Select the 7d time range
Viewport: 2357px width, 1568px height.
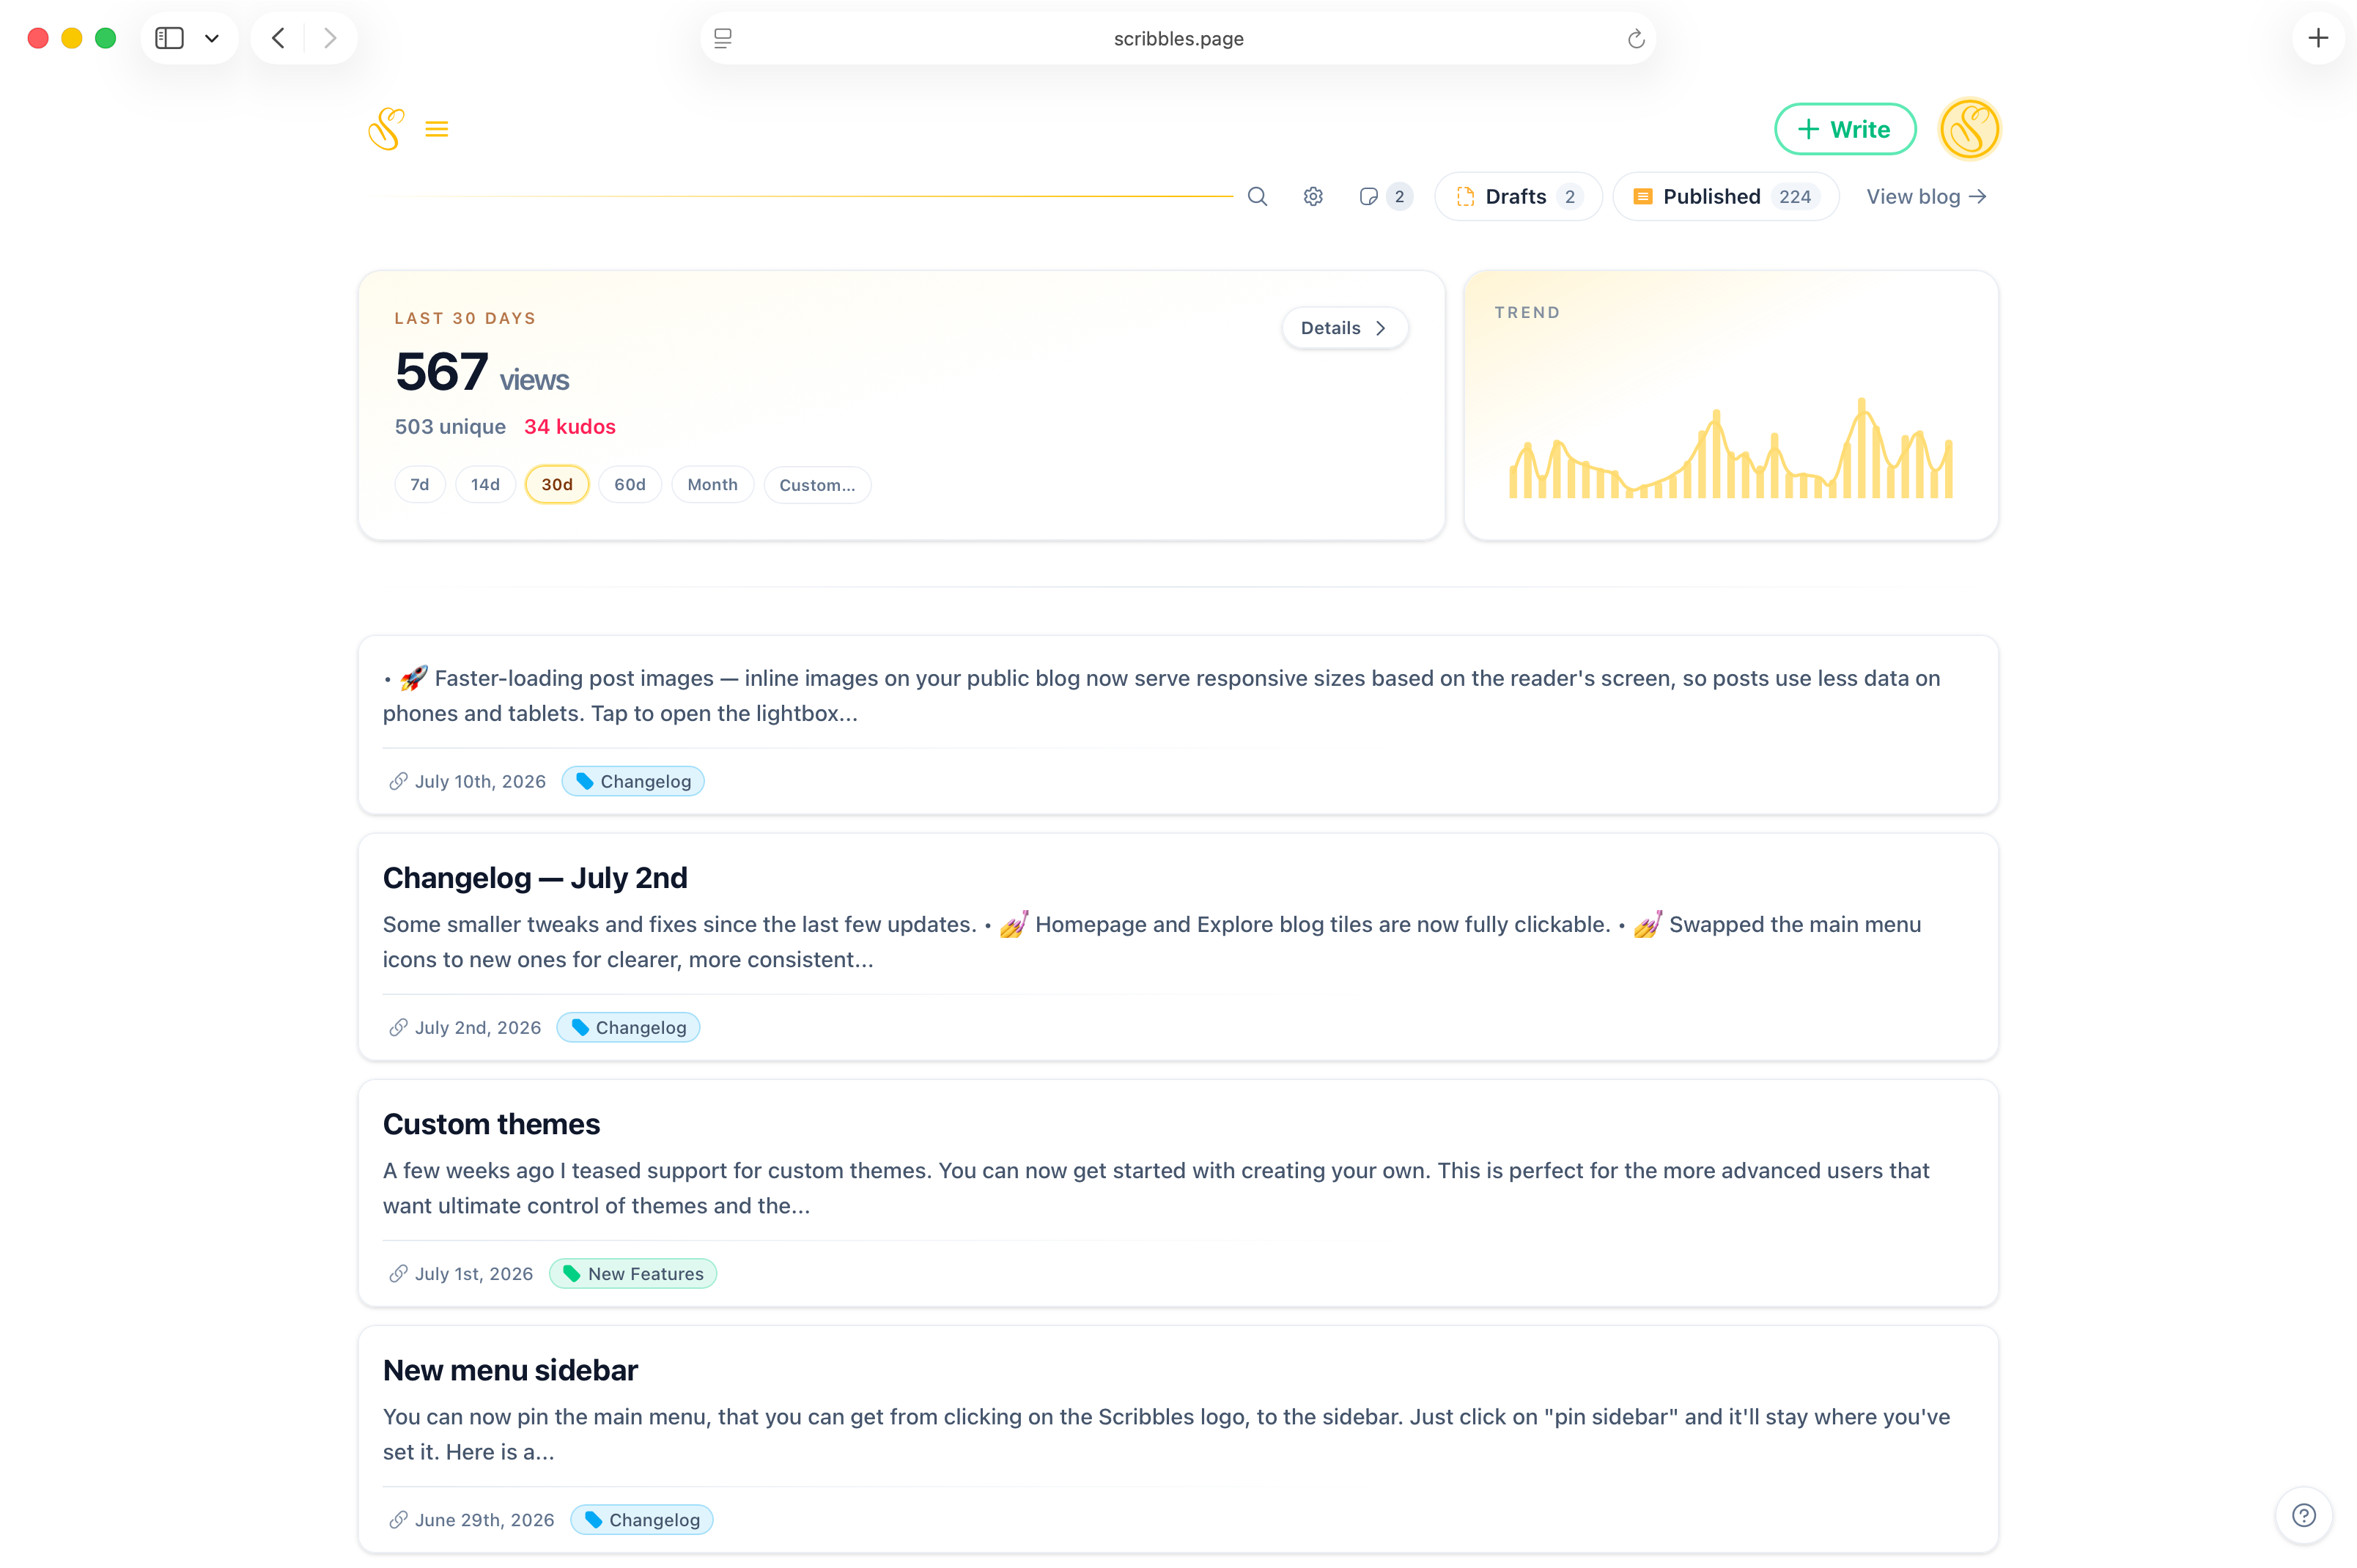[x=420, y=485]
